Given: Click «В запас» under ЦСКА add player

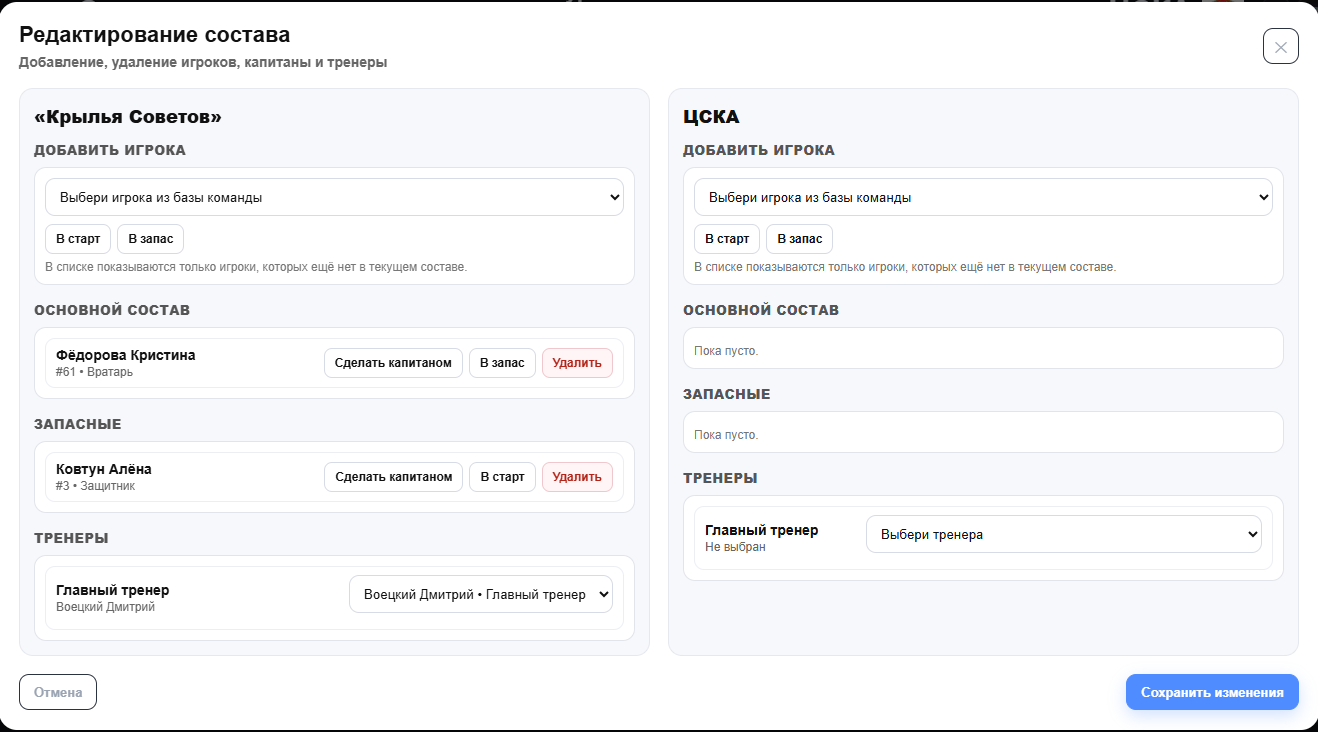Looking at the screenshot, I should (x=799, y=239).
